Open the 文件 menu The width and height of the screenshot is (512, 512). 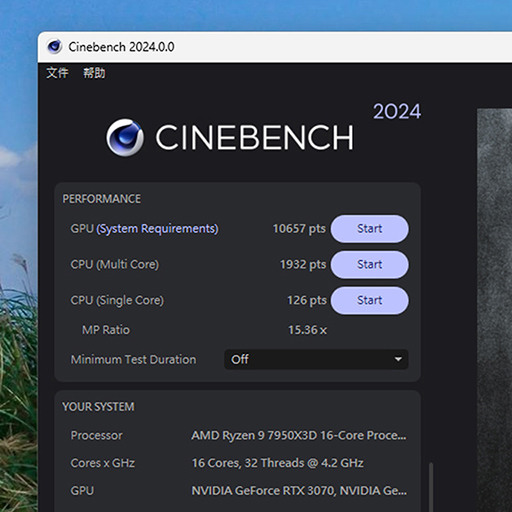click(x=57, y=73)
